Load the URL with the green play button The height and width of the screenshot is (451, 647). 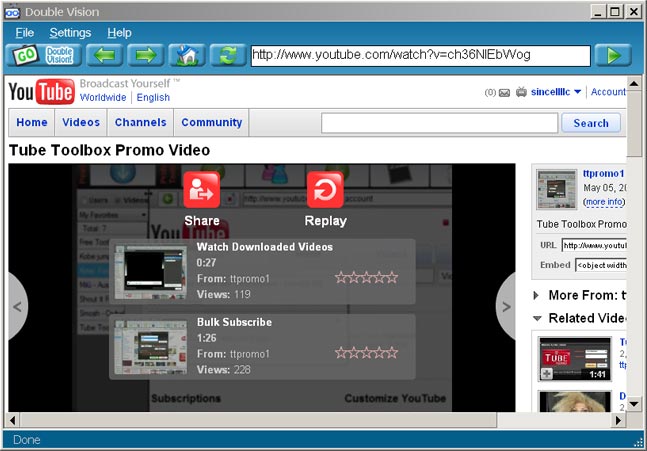tap(613, 55)
